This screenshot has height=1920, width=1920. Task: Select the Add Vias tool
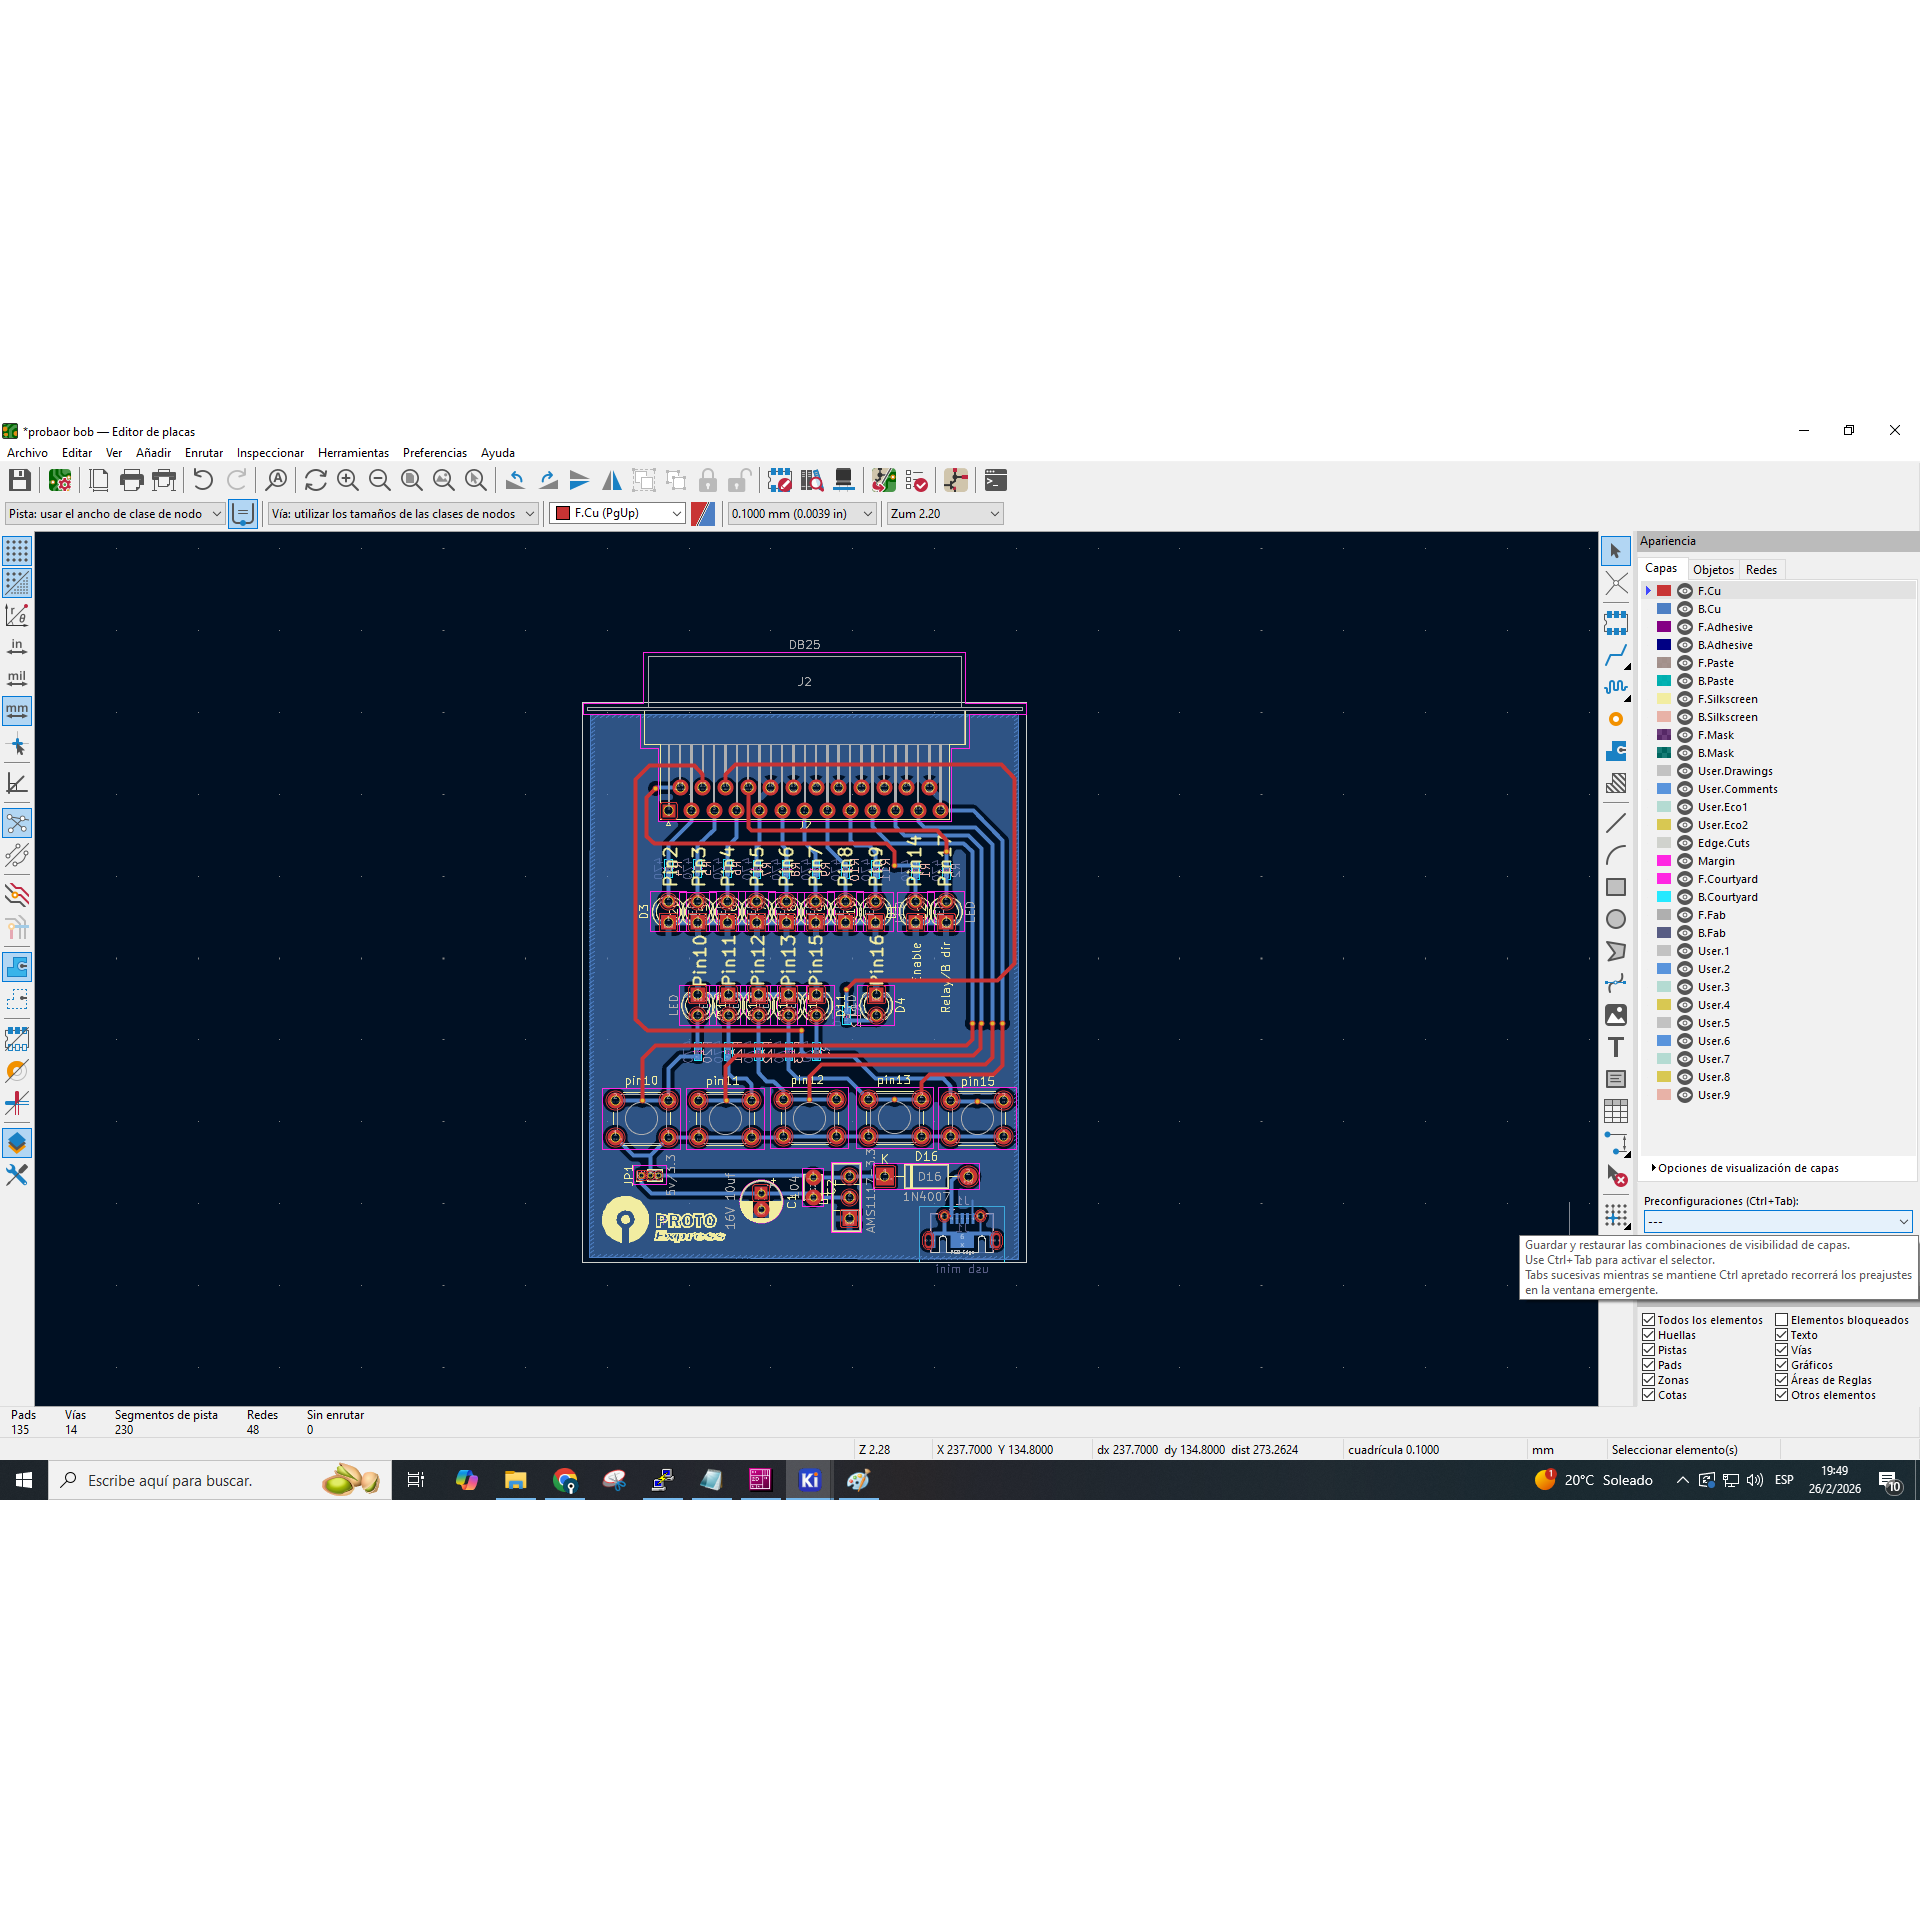coord(1615,719)
